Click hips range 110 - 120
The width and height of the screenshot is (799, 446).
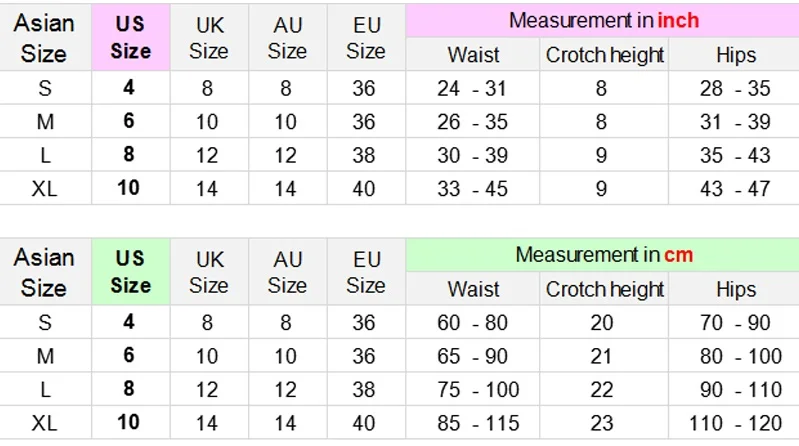(735, 422)
